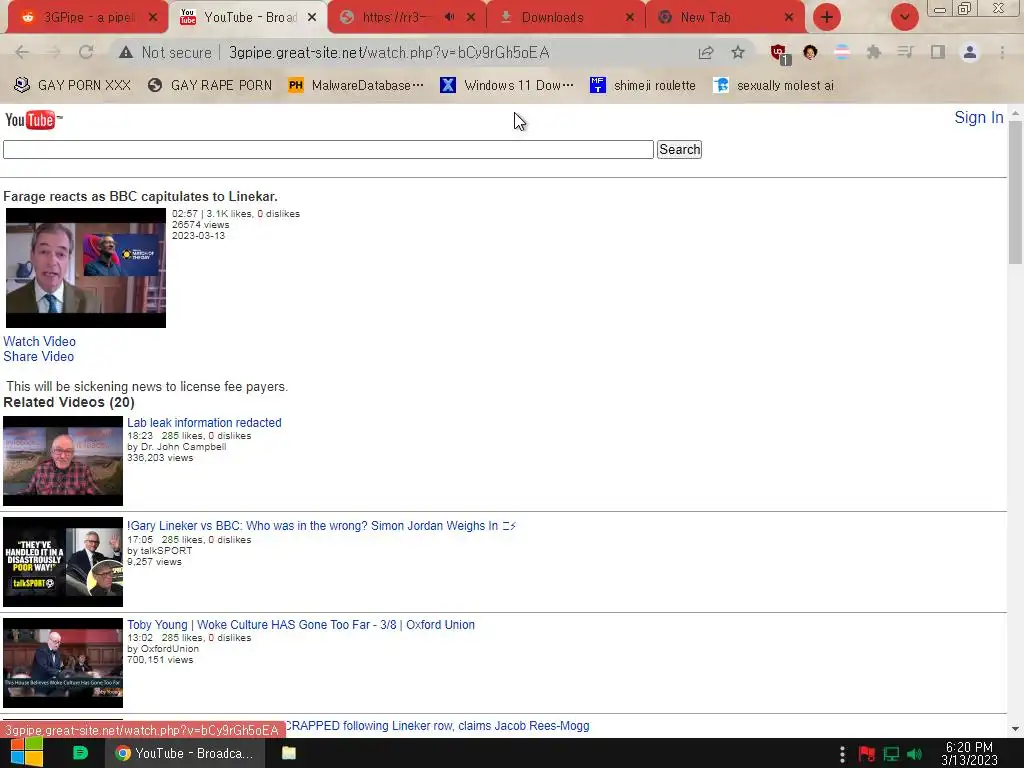
Task: Open a new tab with plus button
Action: (827, 18)
